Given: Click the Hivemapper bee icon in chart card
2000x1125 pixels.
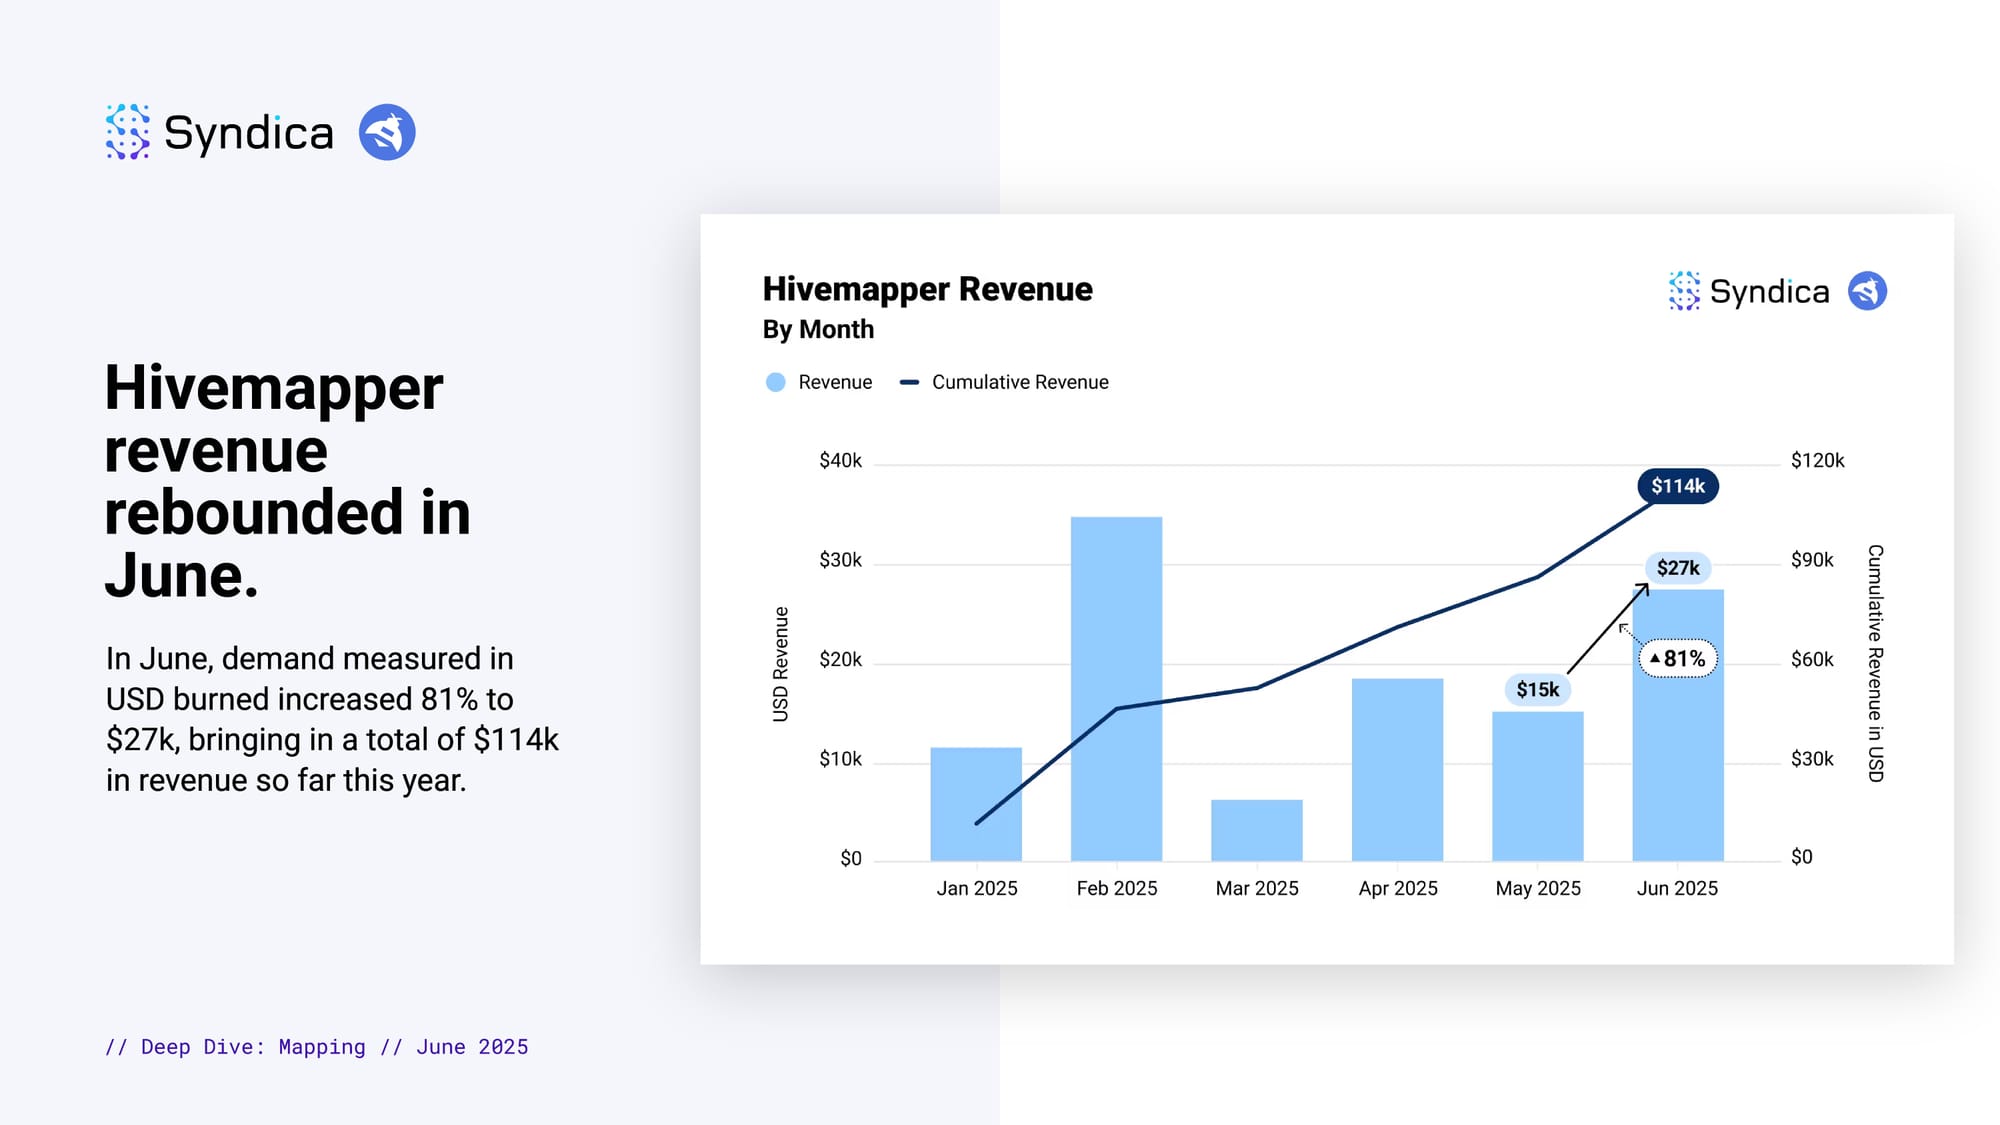Looking at the screenshot, I should click(x=1866, y=291).
